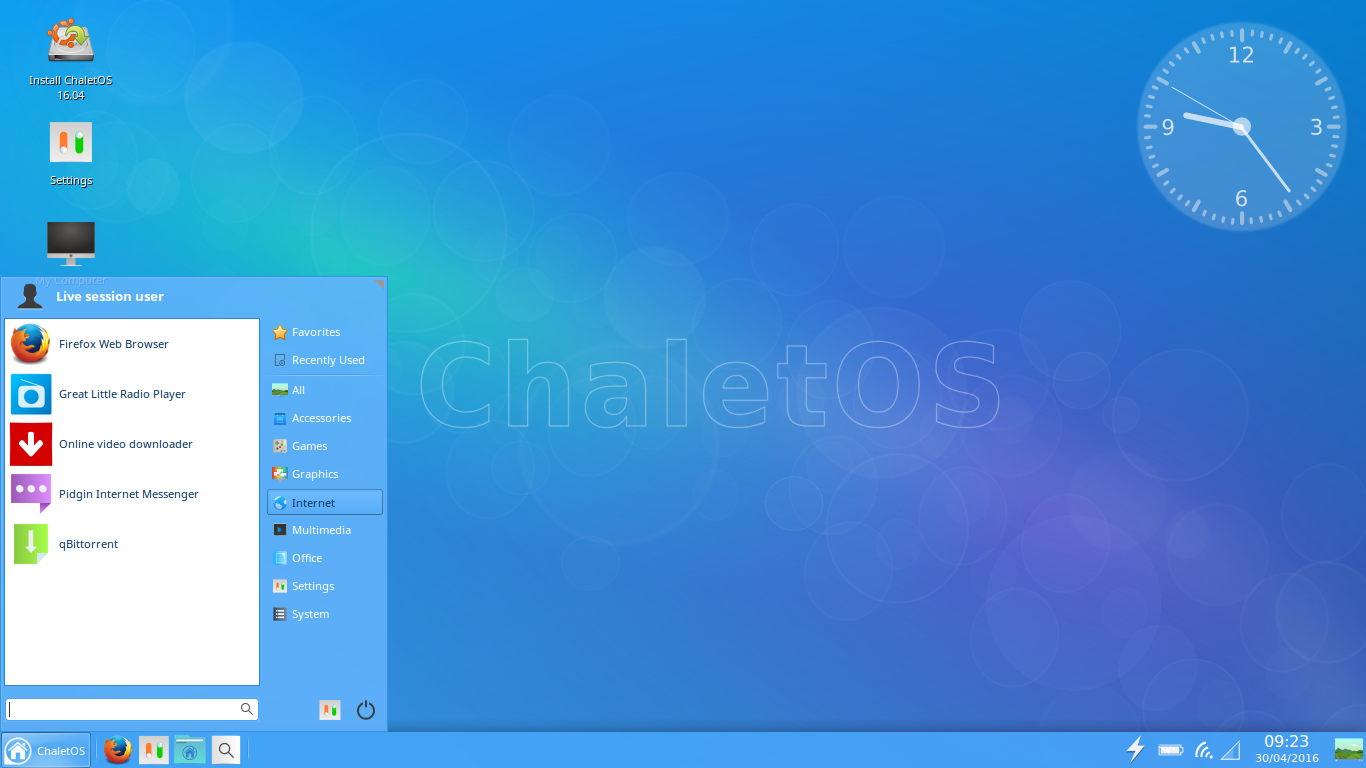Open the search tool in the taskbar

(x=226, y=750)
